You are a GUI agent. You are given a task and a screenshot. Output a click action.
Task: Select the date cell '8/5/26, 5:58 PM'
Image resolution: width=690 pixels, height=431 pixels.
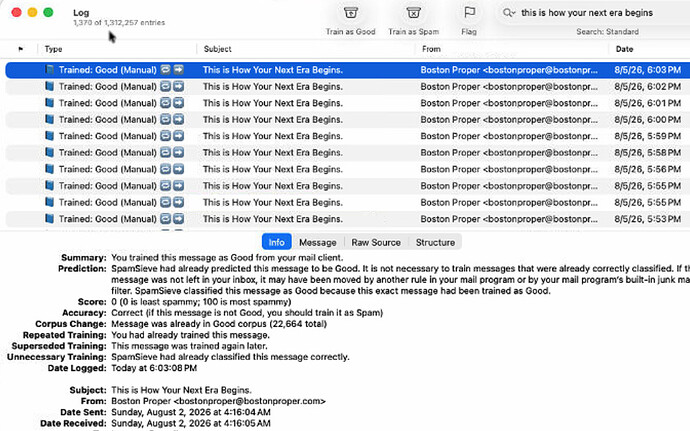tap(647, 152)
